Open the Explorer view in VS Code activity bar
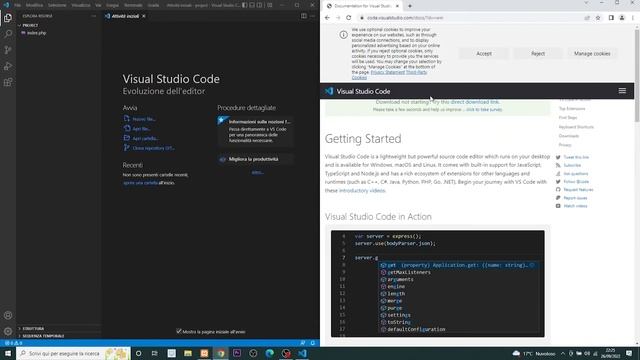Viewport: 640px width, 360px height. pyautogui.click(x=8, y=18)
